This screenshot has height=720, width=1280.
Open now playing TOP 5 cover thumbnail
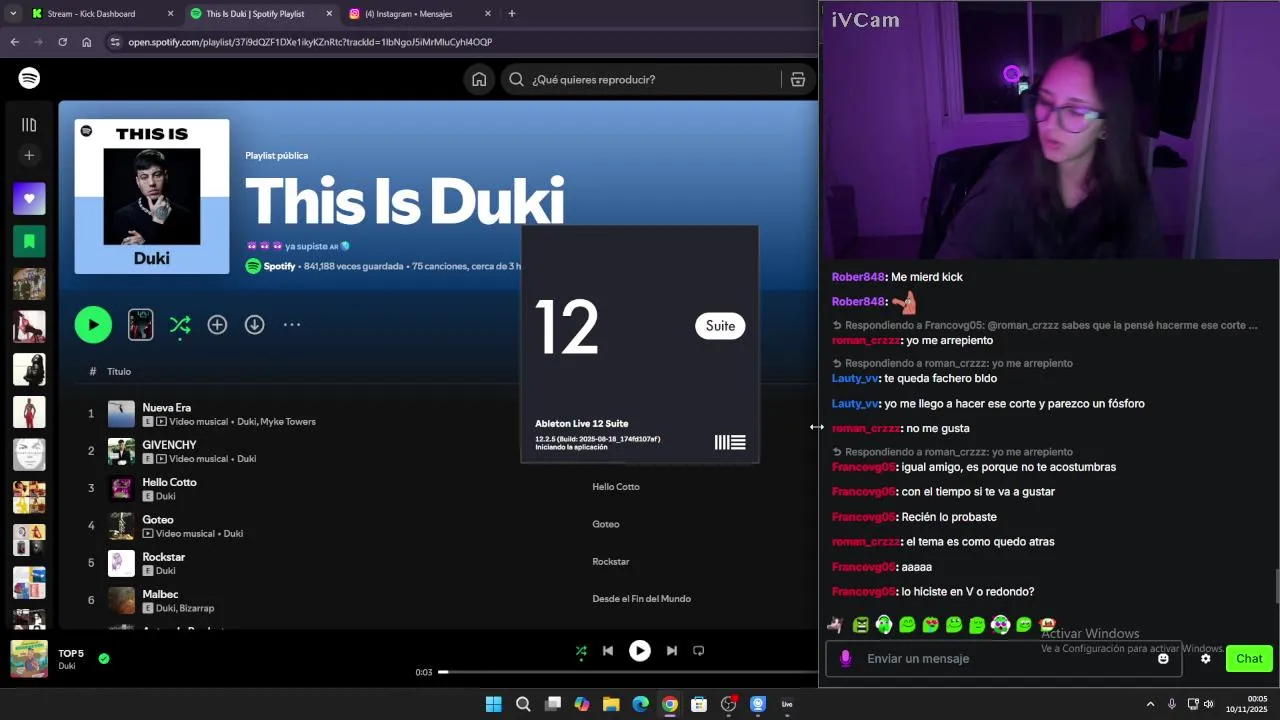[29, 659]
